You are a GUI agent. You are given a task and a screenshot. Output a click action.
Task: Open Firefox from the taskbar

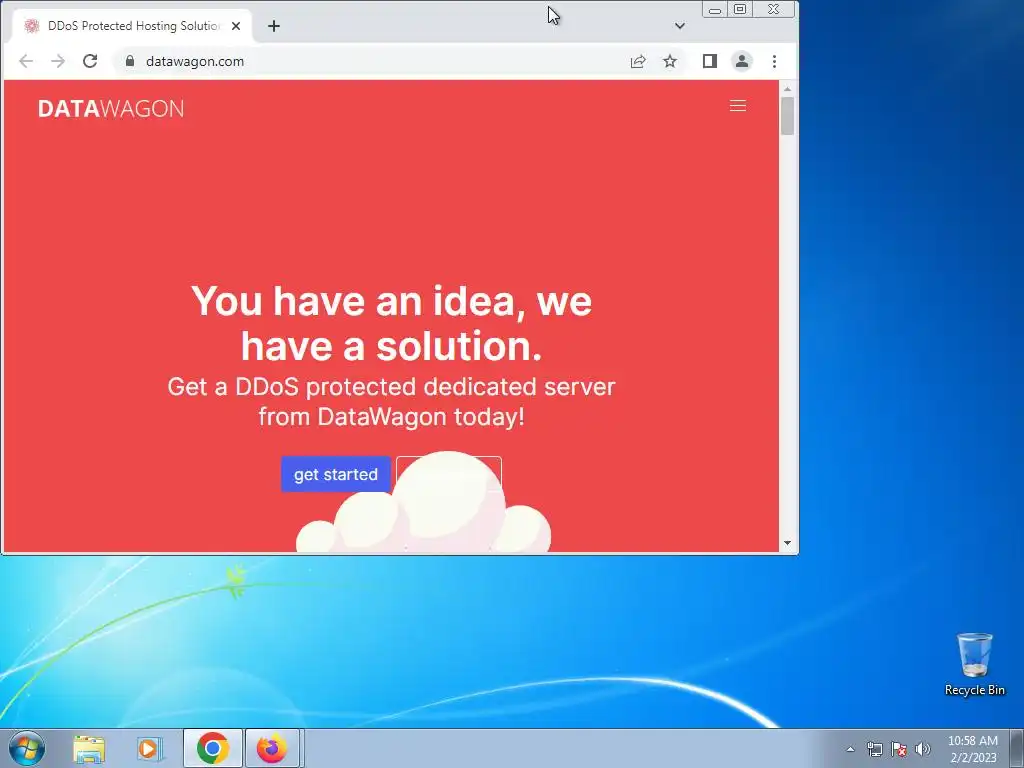click(272, 748)
